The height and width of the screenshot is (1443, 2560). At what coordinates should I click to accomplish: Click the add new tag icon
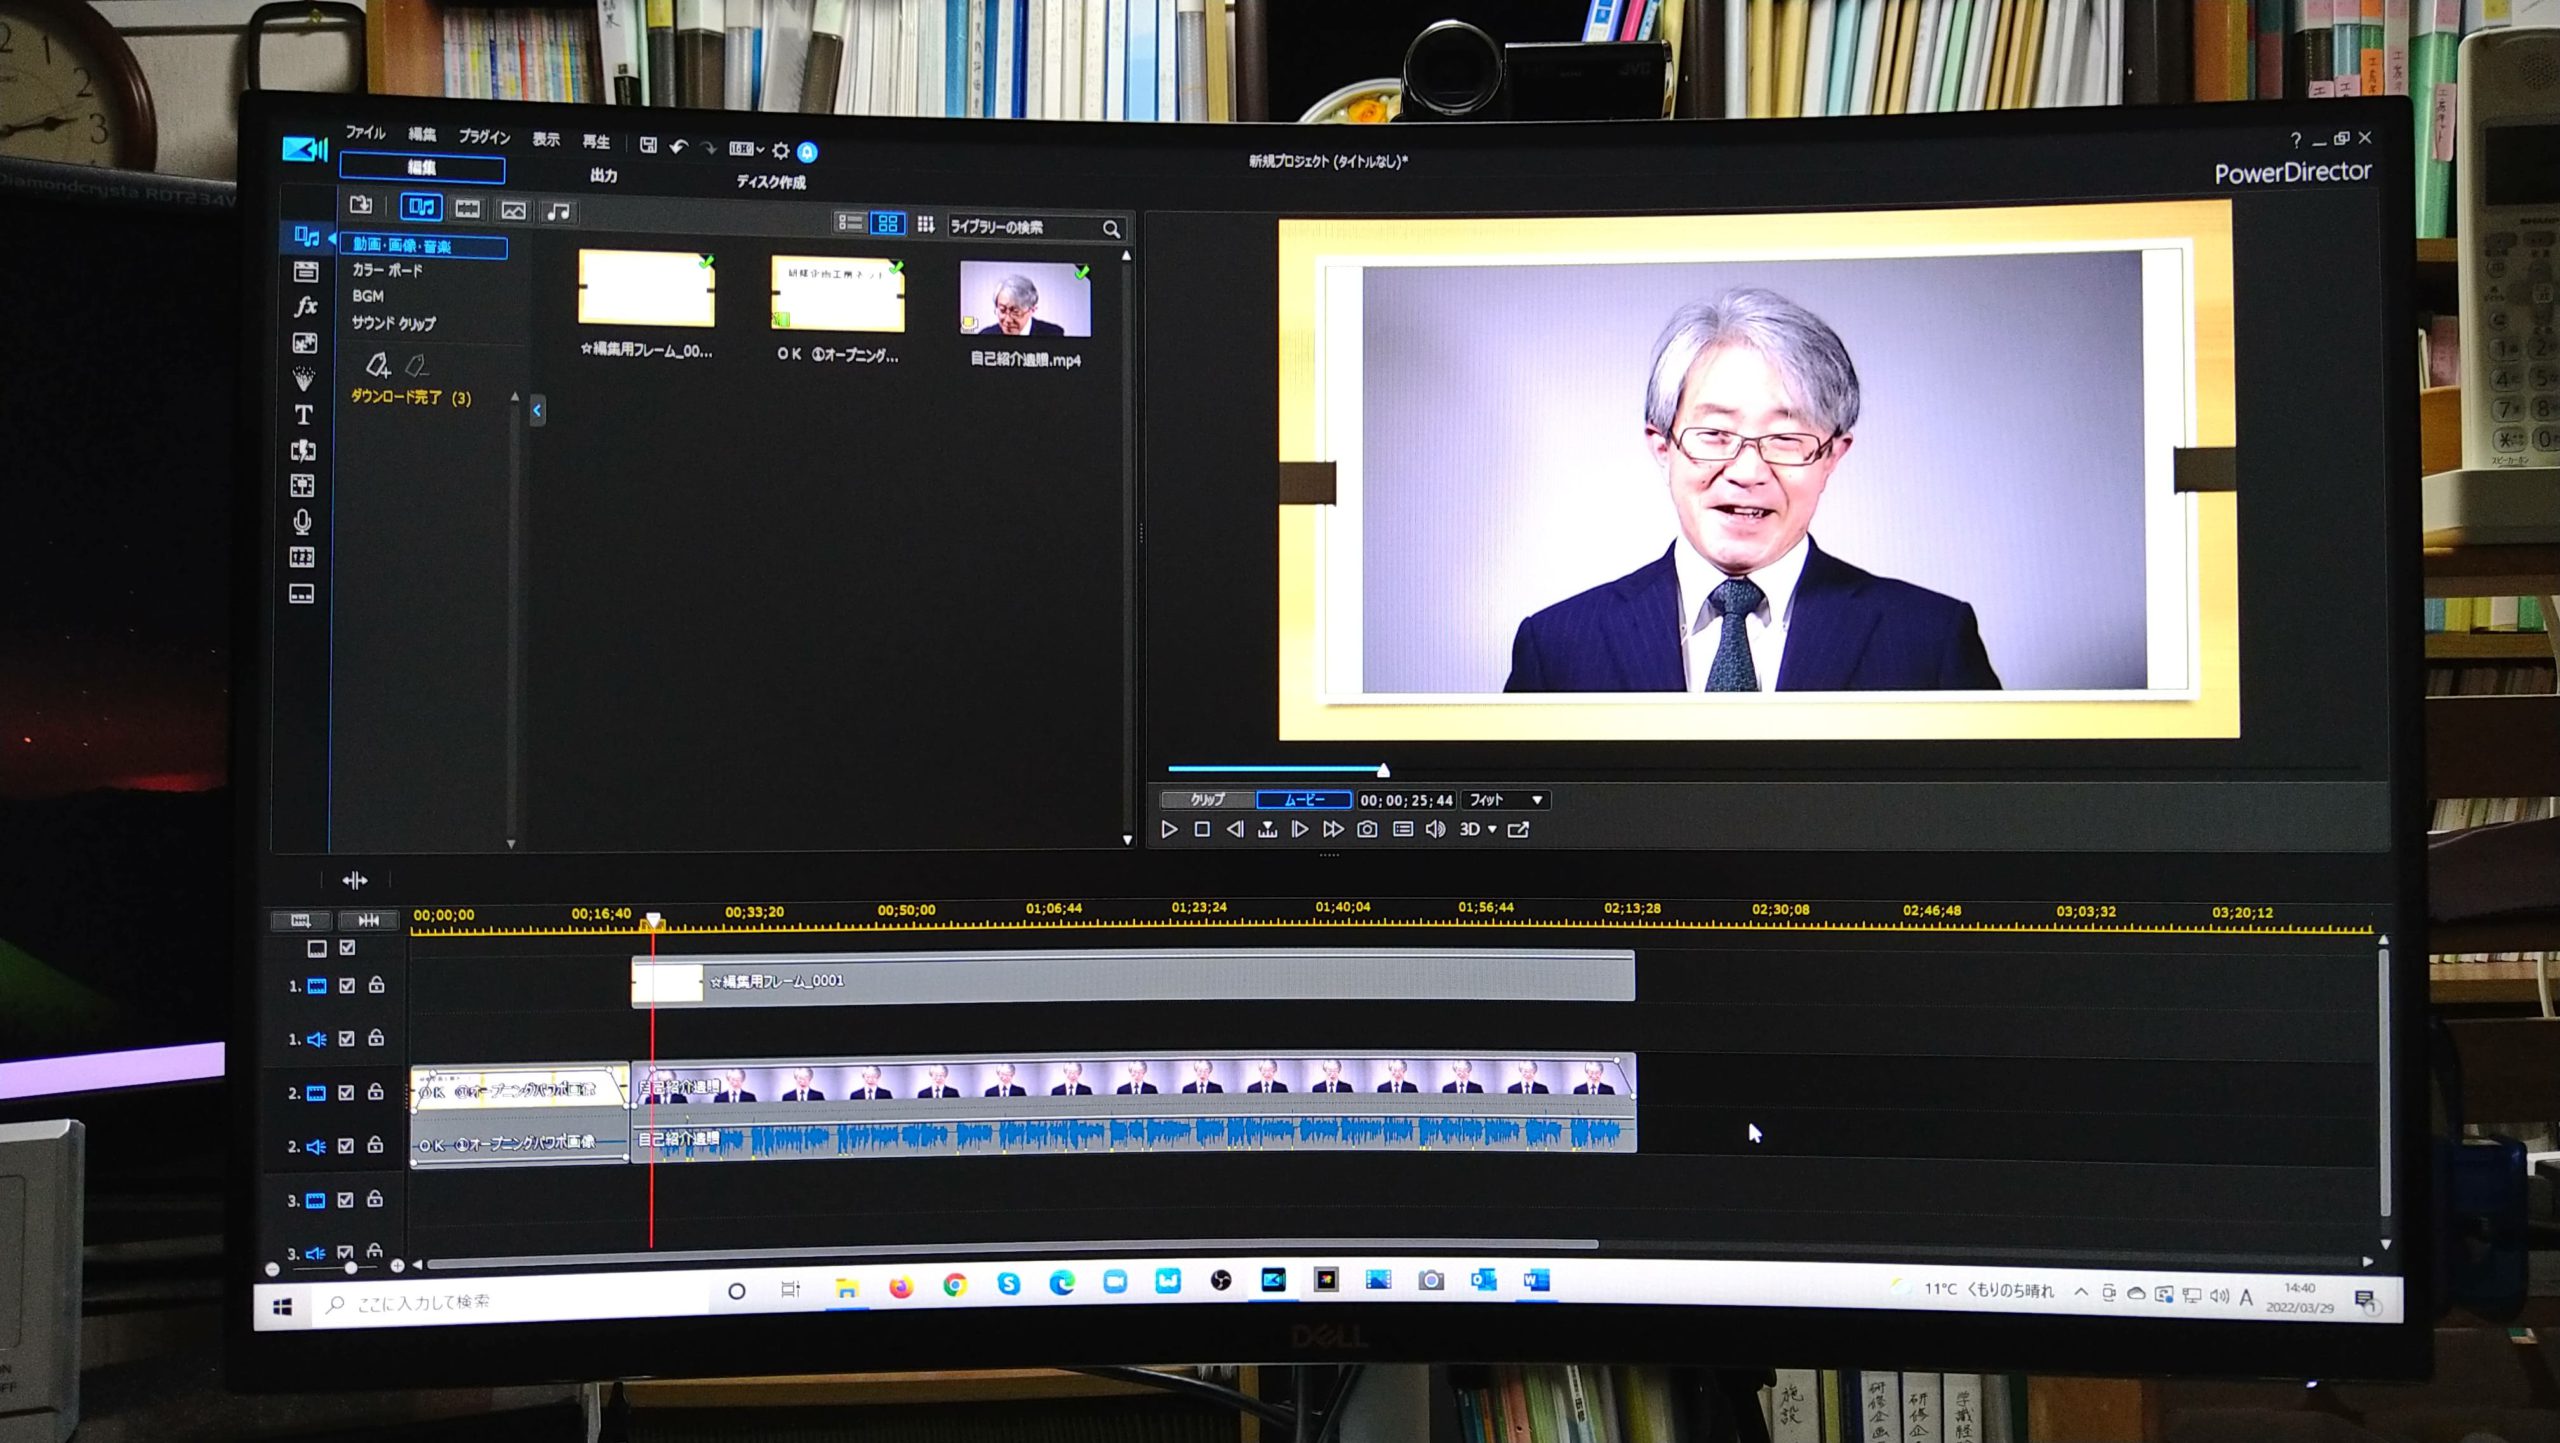coord(377,365)
